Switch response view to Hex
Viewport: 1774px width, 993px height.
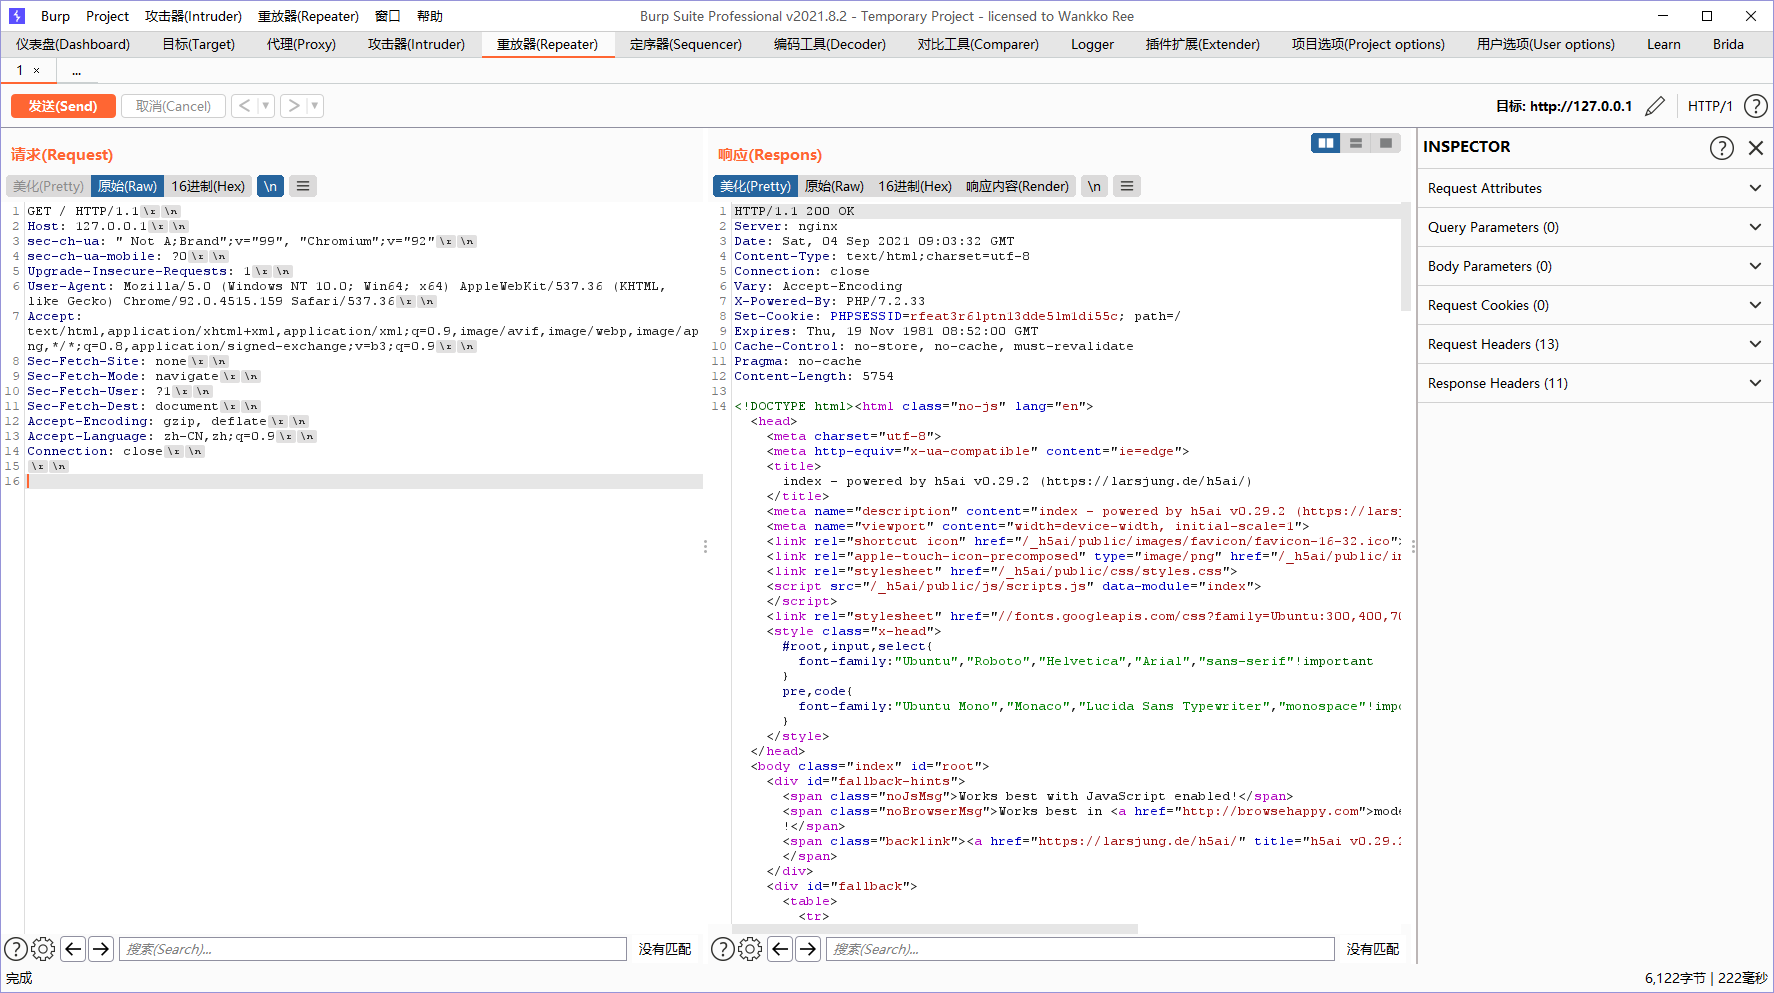pos(915,186)
